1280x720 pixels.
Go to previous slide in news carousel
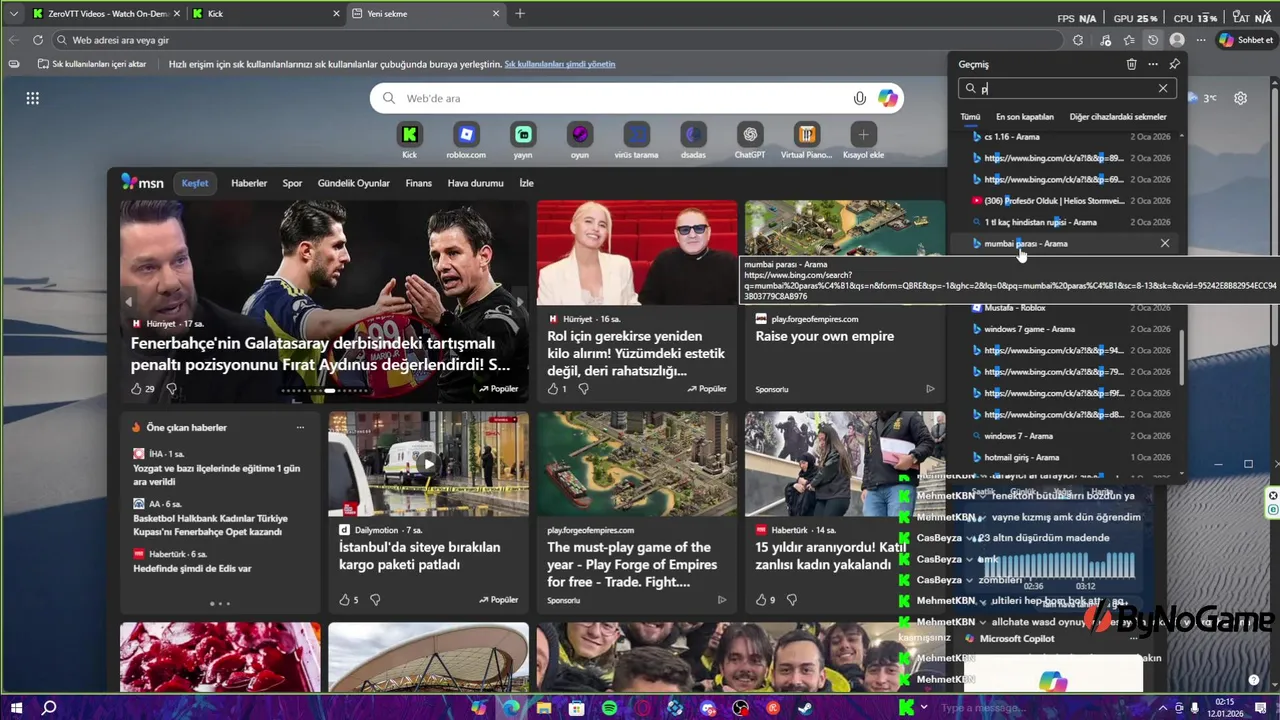pyautogui.click(x=128, y=301)
